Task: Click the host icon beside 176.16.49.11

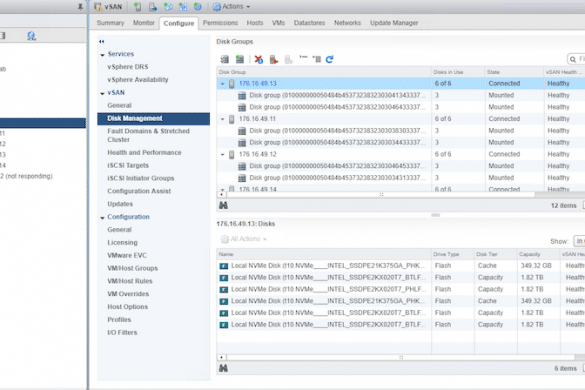Action: click(232, 119)
